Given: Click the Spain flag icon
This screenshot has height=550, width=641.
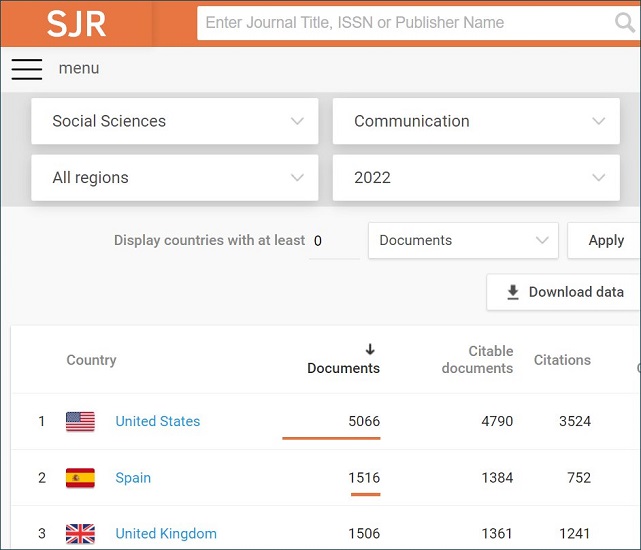Looking at the screenshot, I should coord(80,478).
